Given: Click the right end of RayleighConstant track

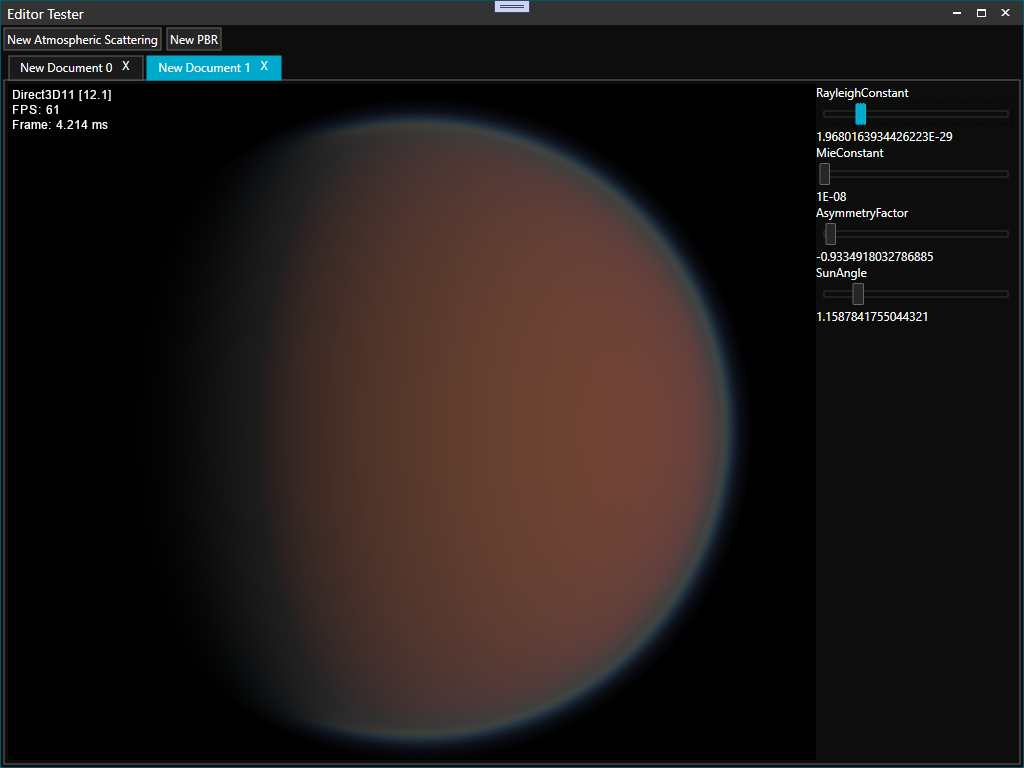Looking at the screenshot, I should tap(1003, 114).
